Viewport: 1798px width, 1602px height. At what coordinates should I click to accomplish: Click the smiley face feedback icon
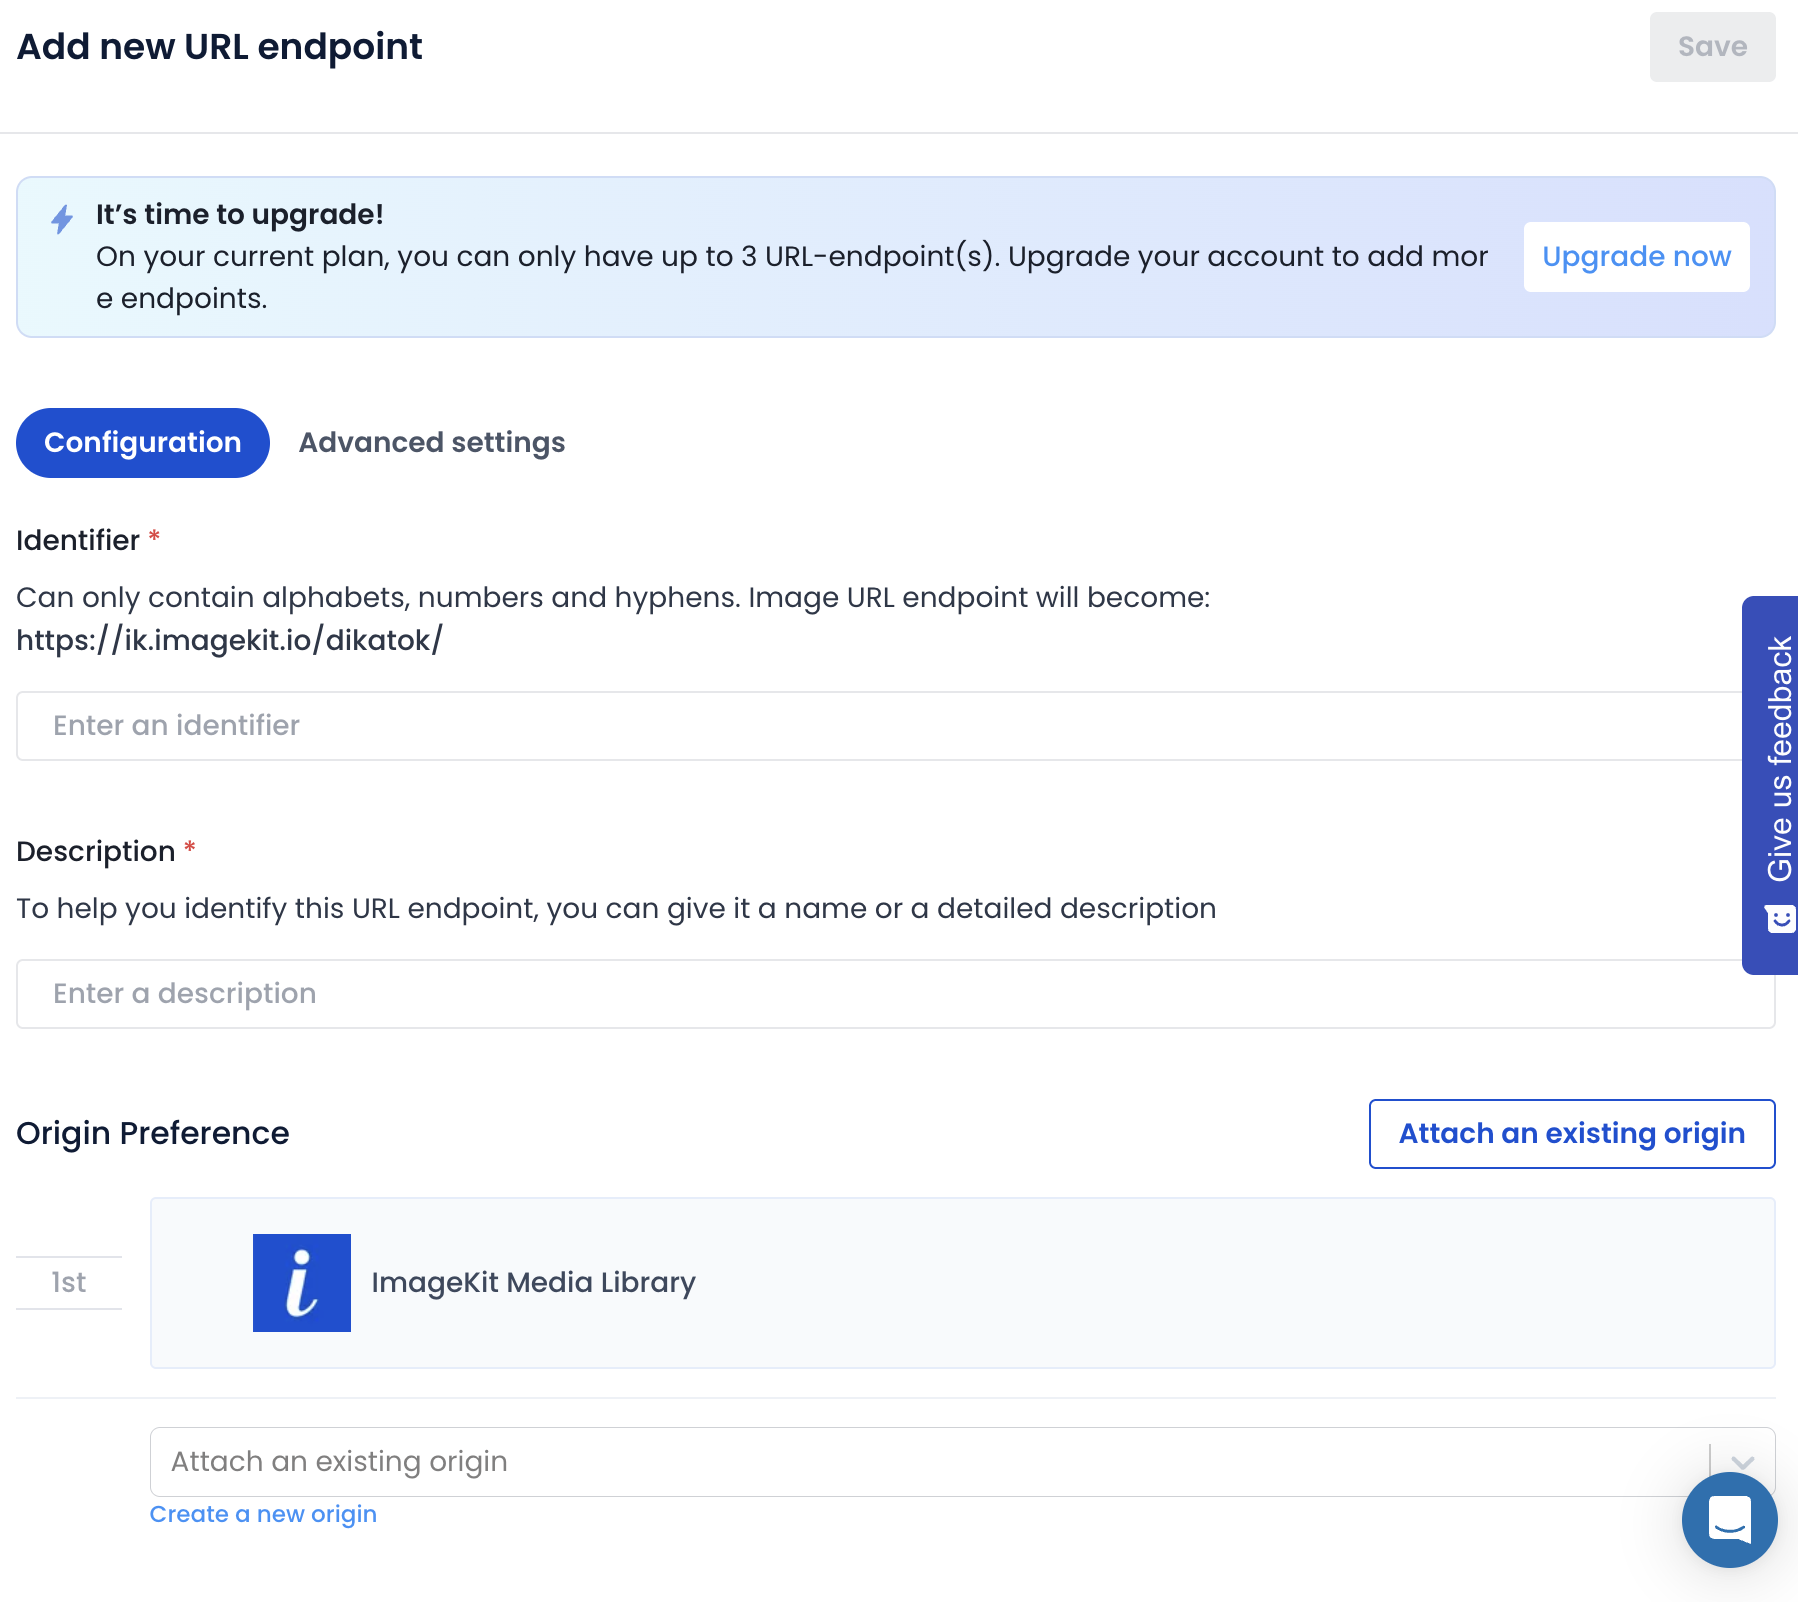[x=1780, y=918]
